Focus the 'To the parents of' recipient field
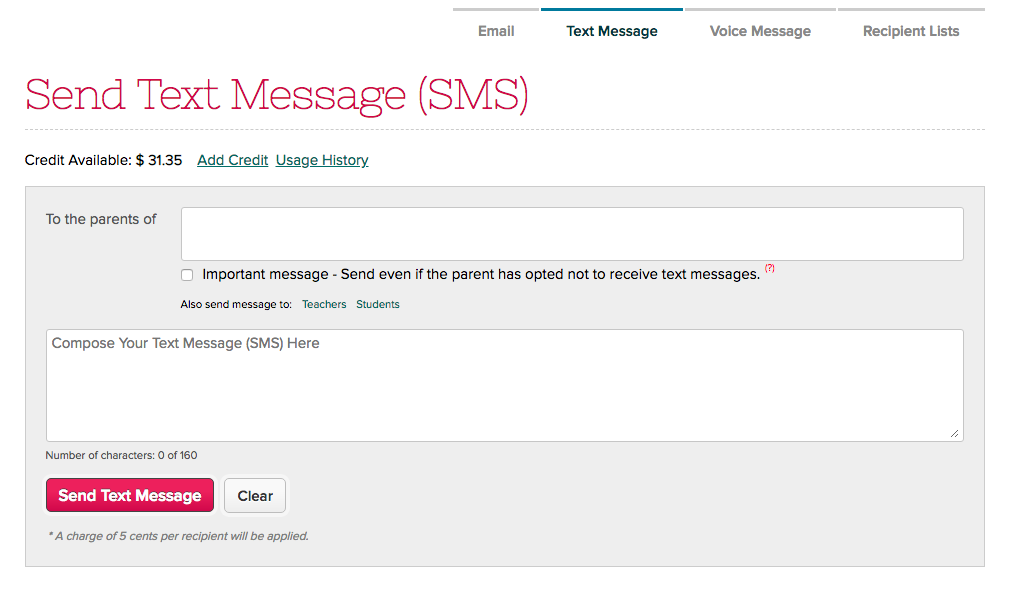 [x=572, y=234]
